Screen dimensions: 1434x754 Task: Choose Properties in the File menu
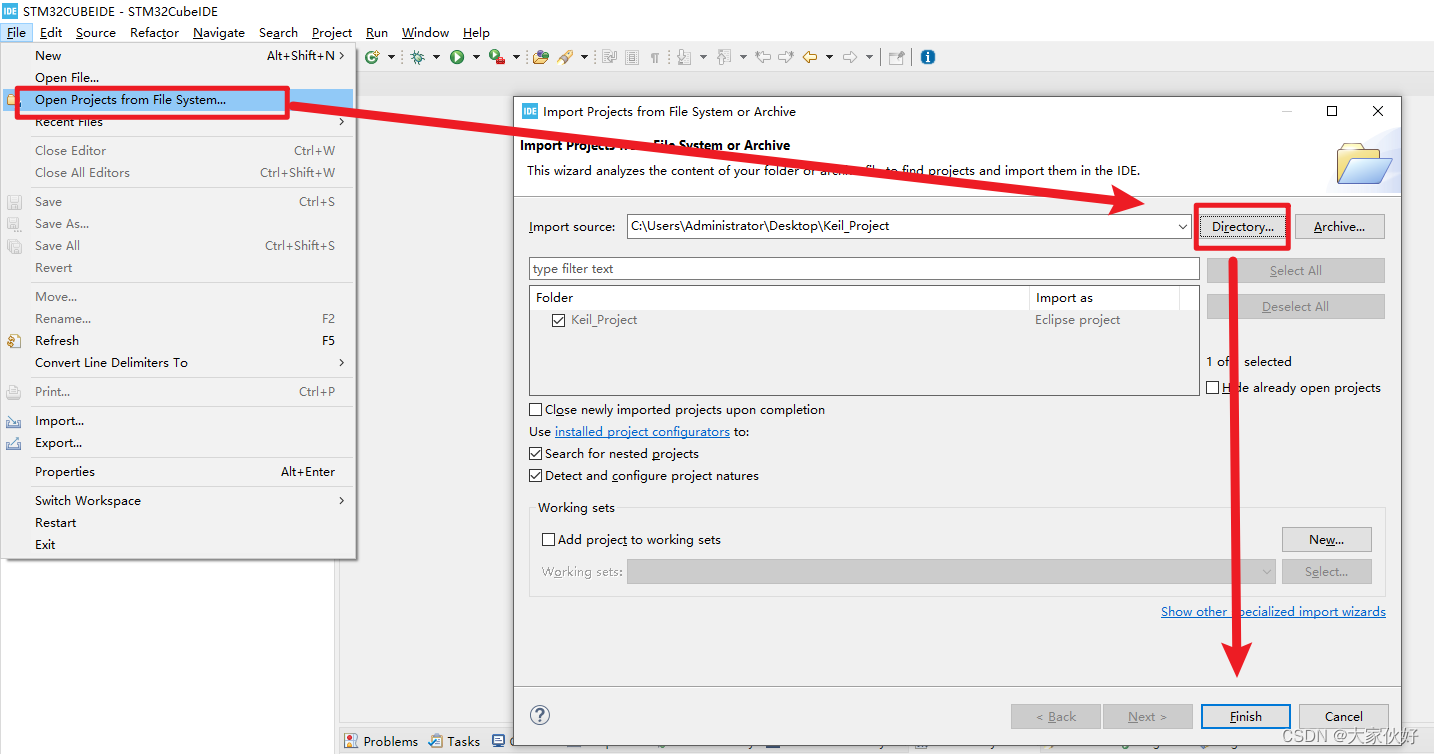pyautogui.click(x=178, y=471)
